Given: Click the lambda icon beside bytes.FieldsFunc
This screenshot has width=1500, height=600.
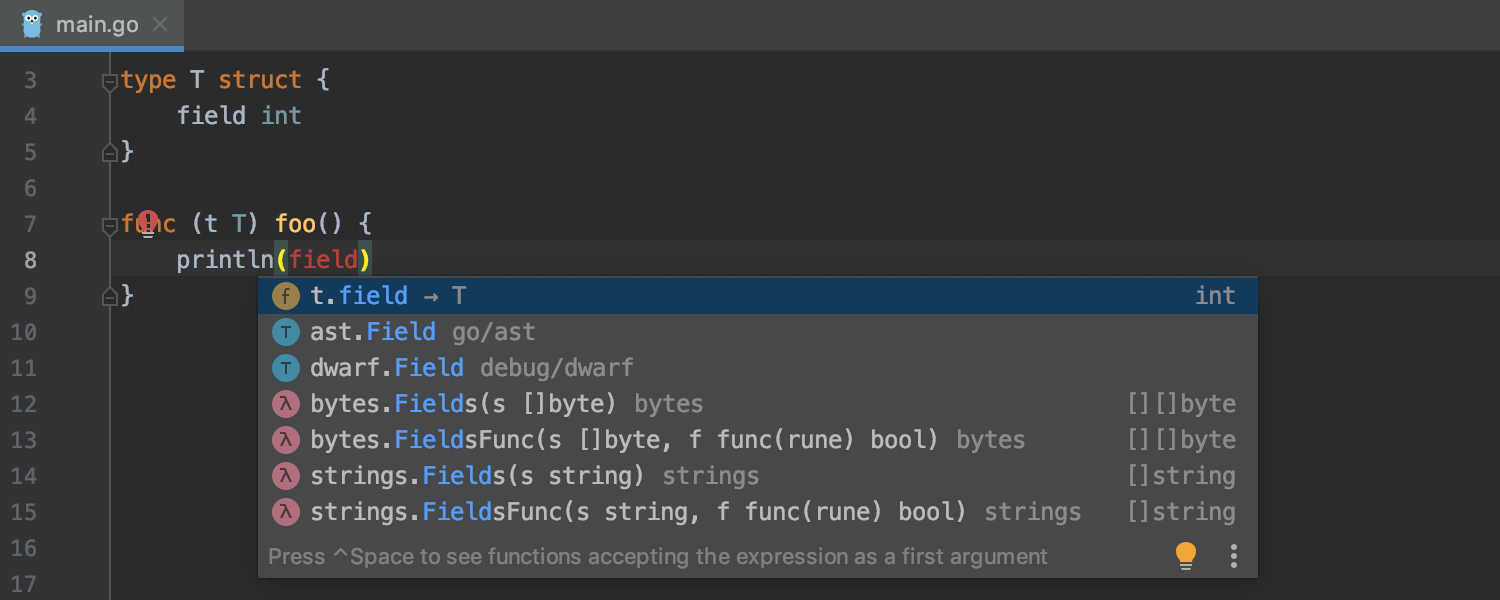Looking at the screenshot, I should (286, 440).
